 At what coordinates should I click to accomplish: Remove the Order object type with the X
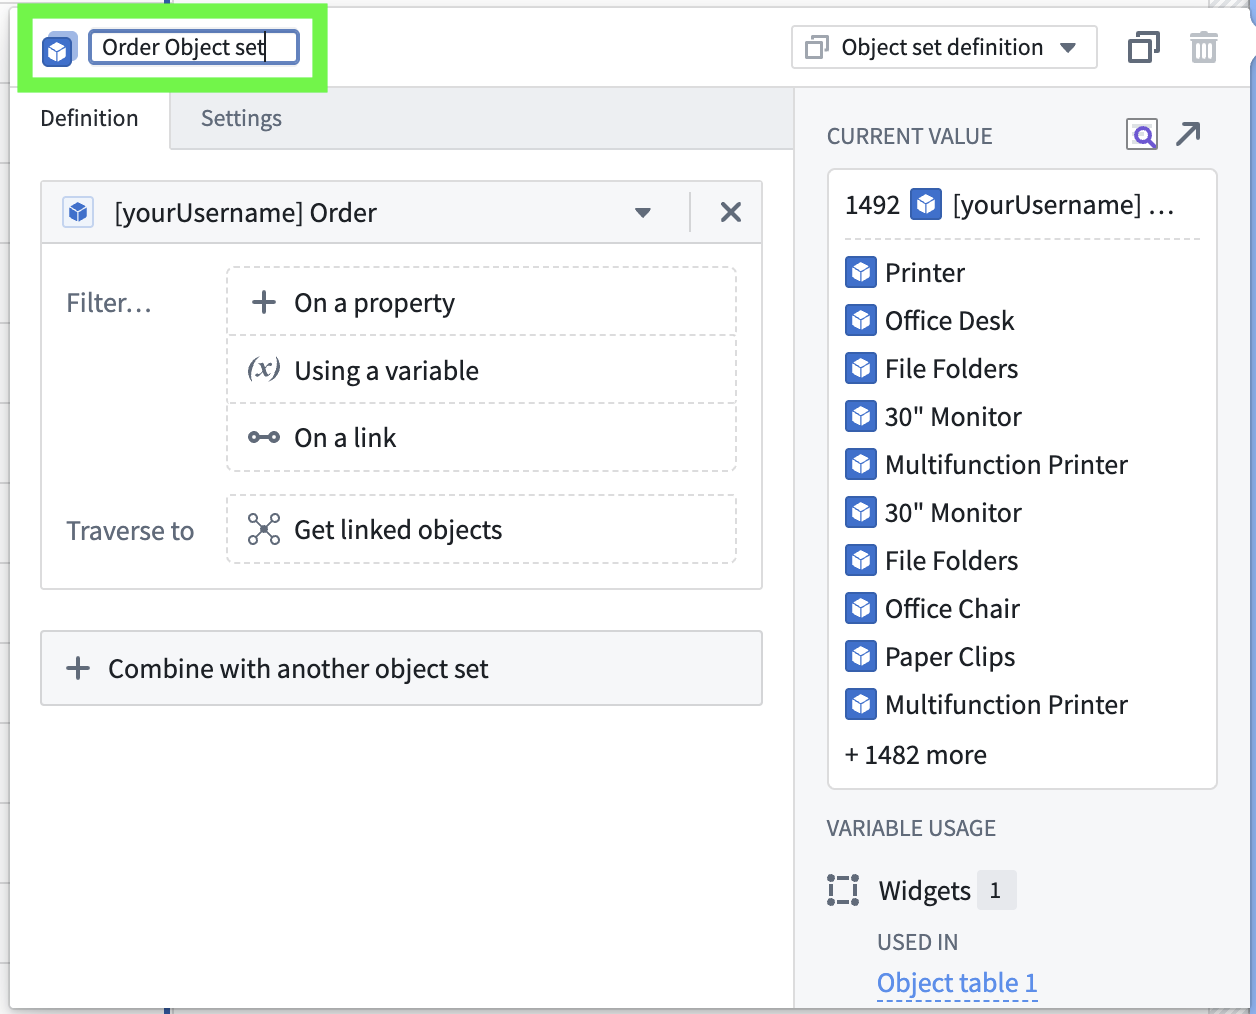[730, 212]
